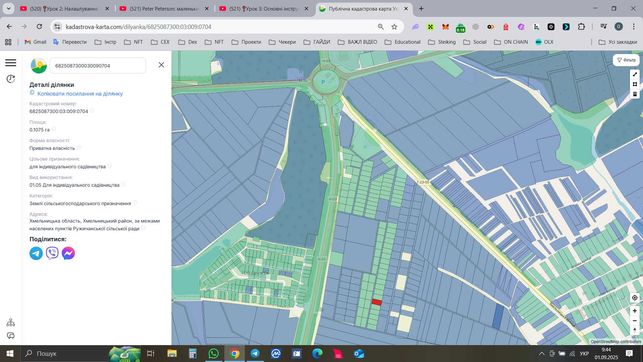Switch to Peter Peterson YouTube tab

163,9
